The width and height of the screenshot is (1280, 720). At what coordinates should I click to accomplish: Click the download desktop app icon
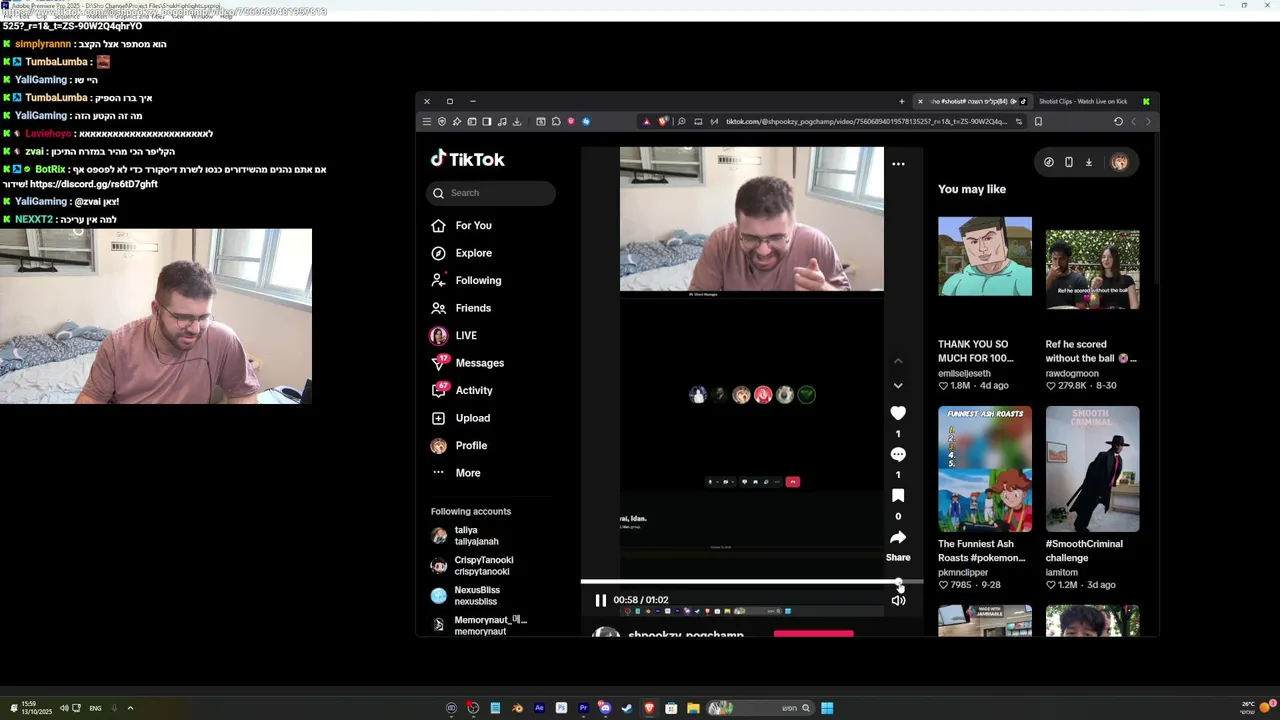[x=1088, y=162]
